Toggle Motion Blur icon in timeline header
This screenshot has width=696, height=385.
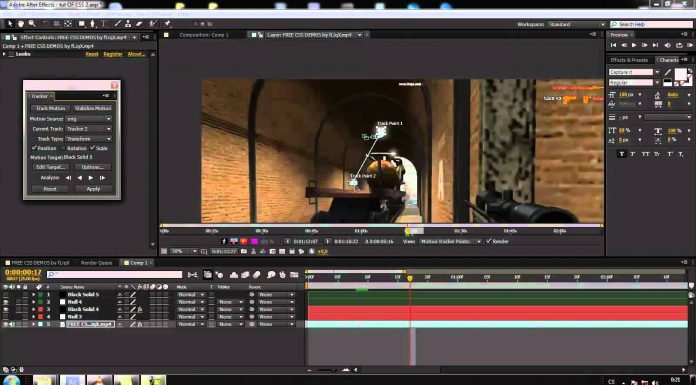(x=256, y=275)
